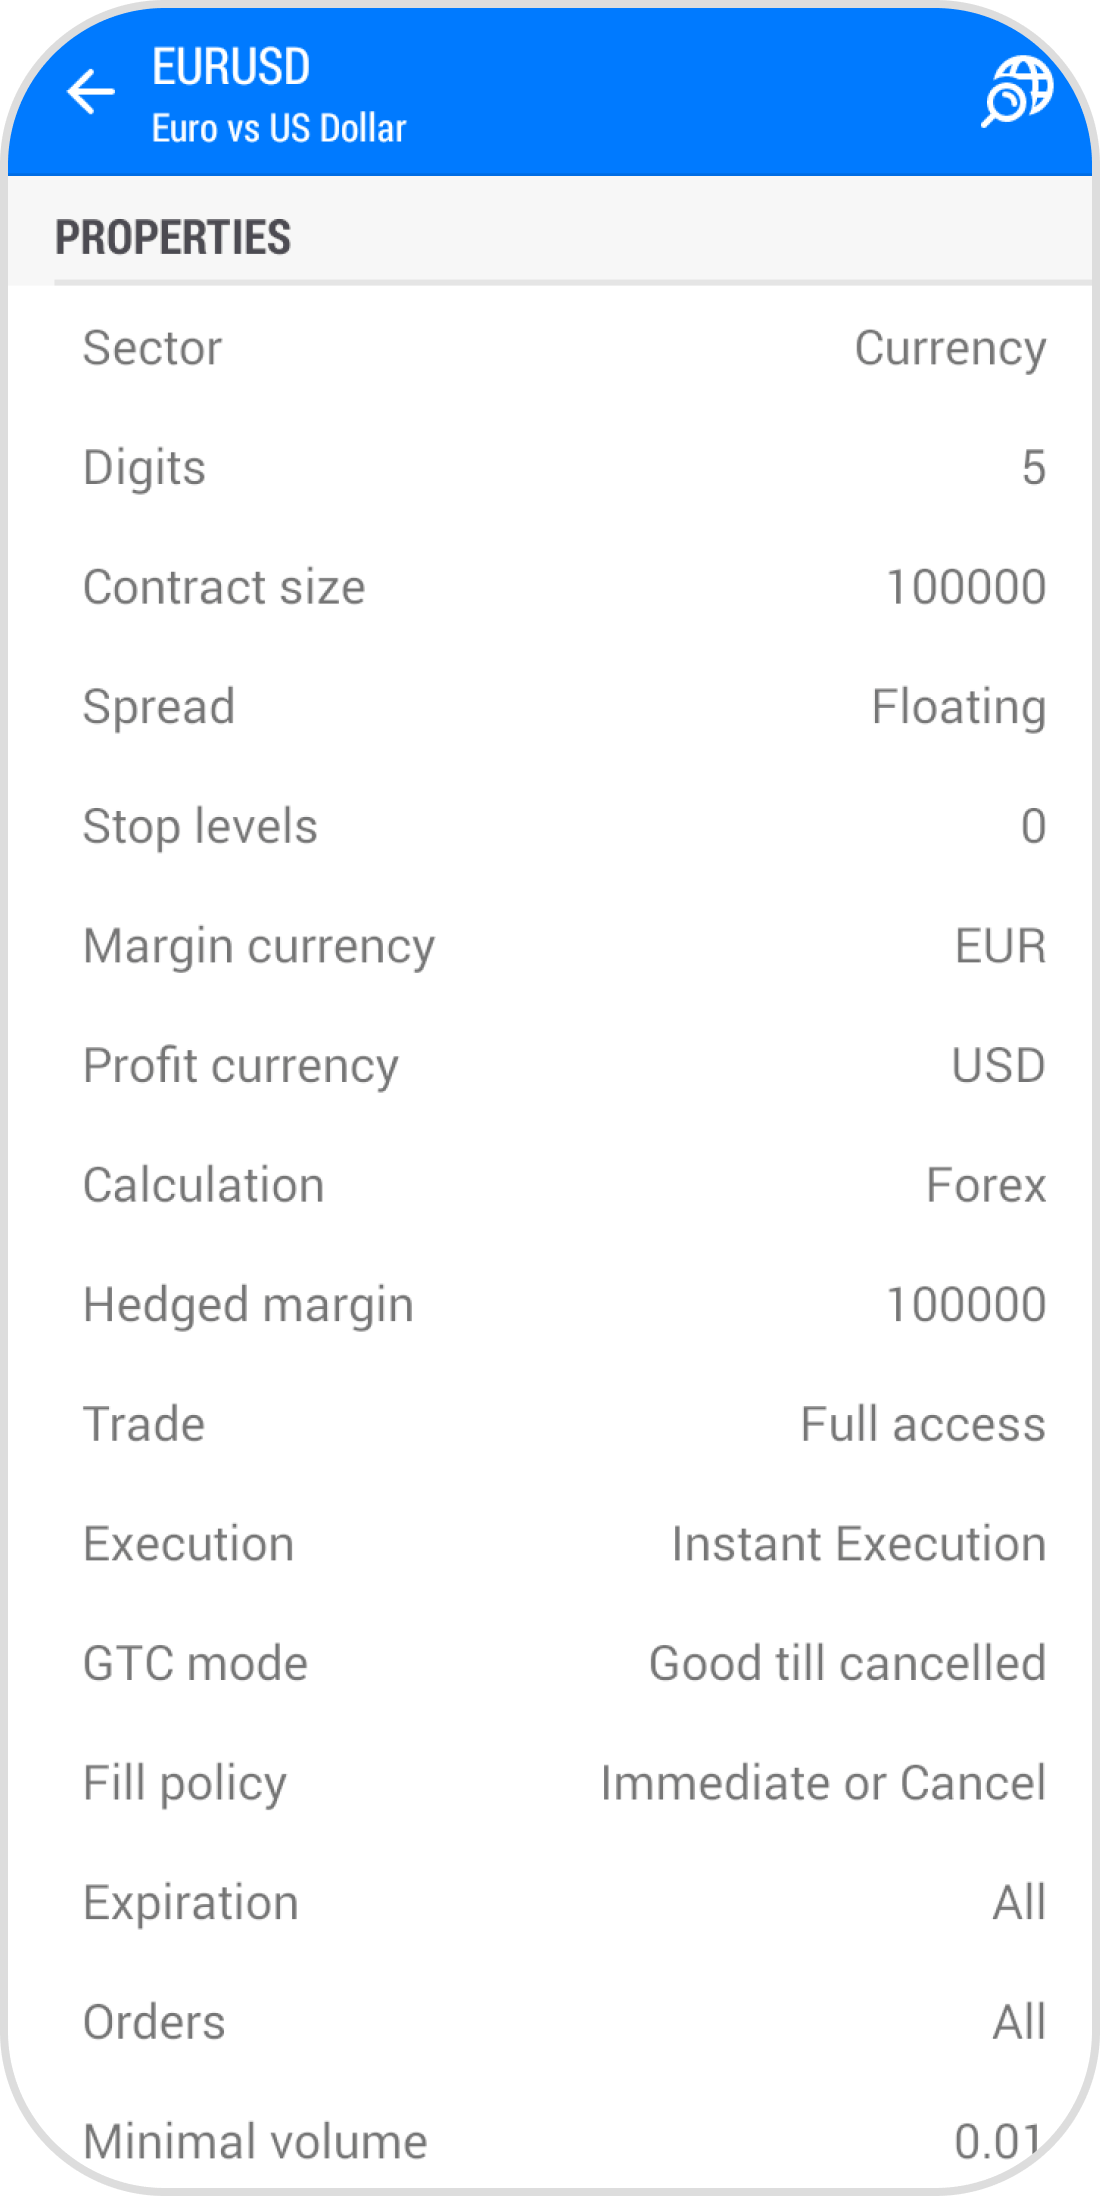
Task: Select the Profit currency row
Action: click(550, 1066)
